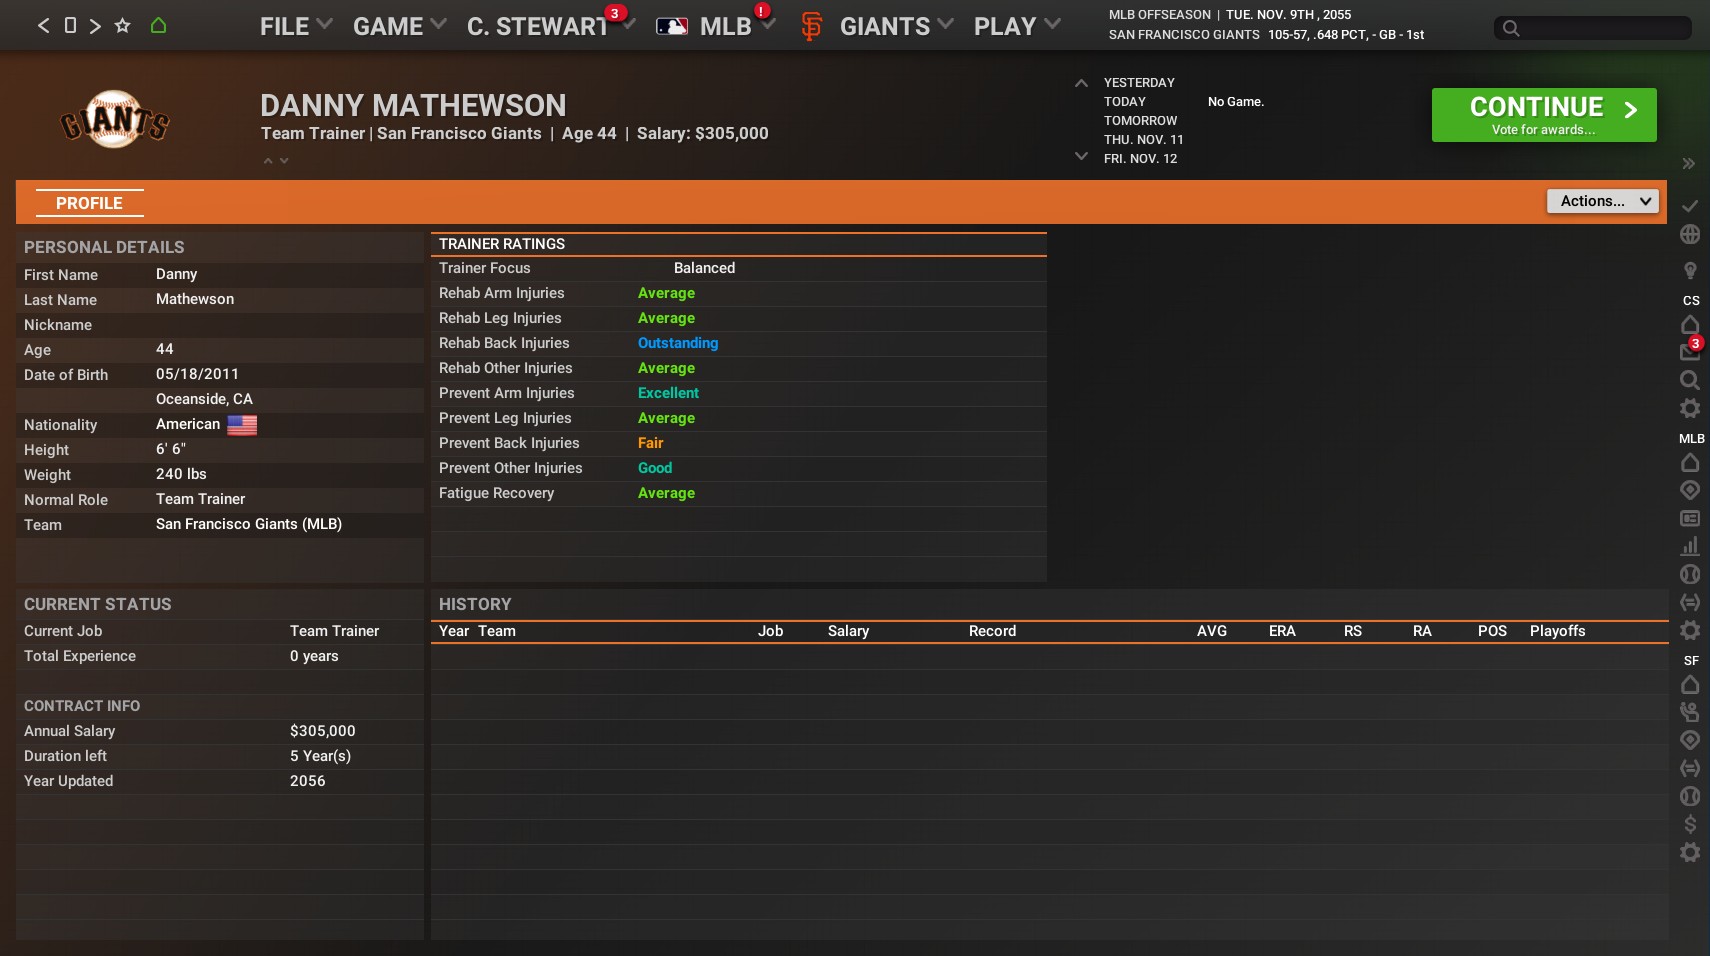Click the green home icon in top bar
The width and height of the screenshot is (1710, 956).
pos(158,26)
